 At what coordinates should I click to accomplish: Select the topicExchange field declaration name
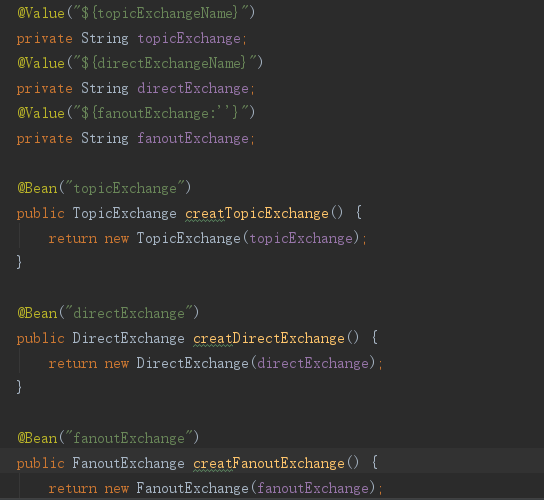point(189,39)
